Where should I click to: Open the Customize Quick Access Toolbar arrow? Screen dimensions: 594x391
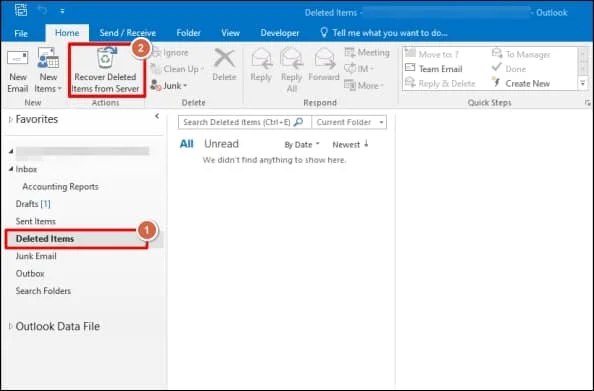(62, 11)
